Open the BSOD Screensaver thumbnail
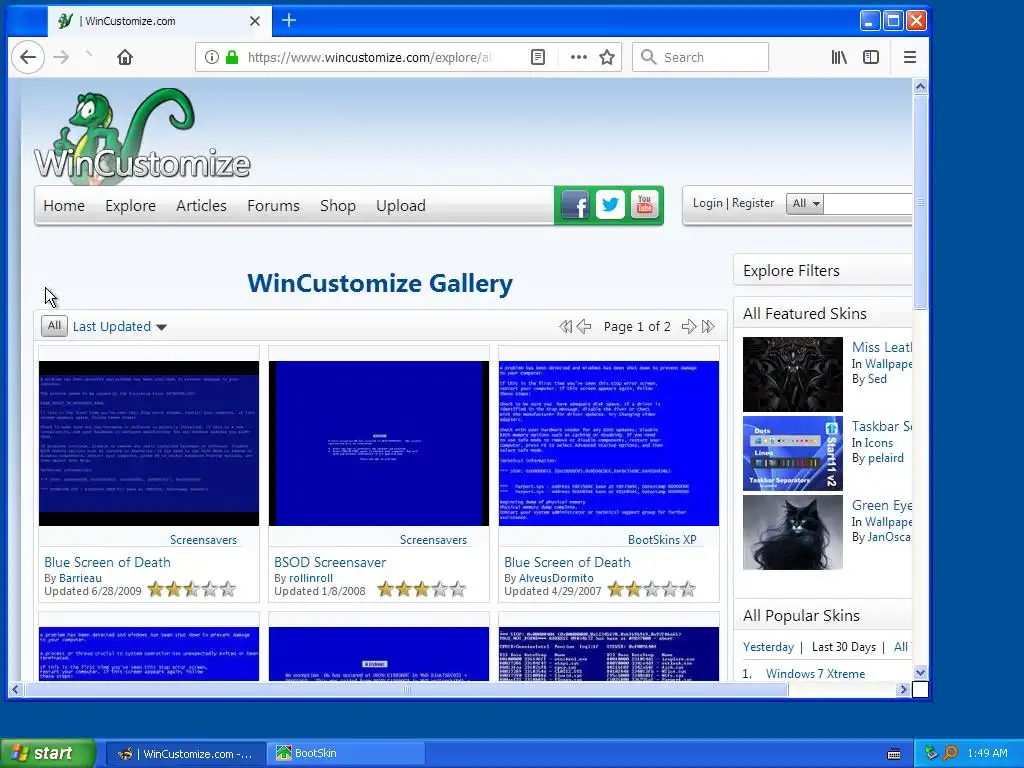The image size is (1024, 768). [379, 443]
